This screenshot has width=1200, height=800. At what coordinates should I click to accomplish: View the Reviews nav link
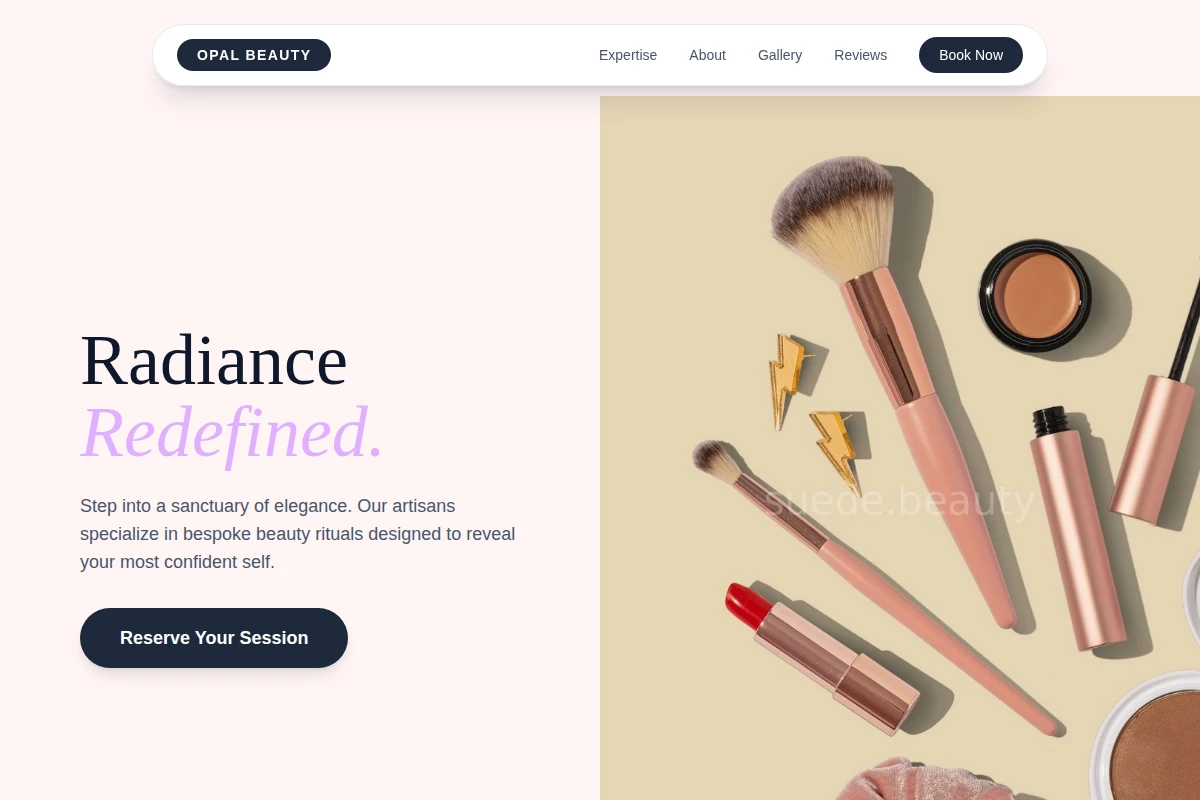tap(861, 55)
